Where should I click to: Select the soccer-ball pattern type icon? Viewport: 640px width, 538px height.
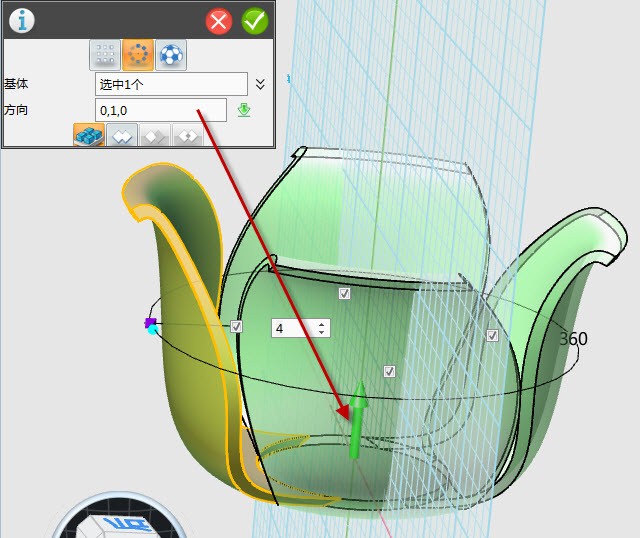(170, 55)
